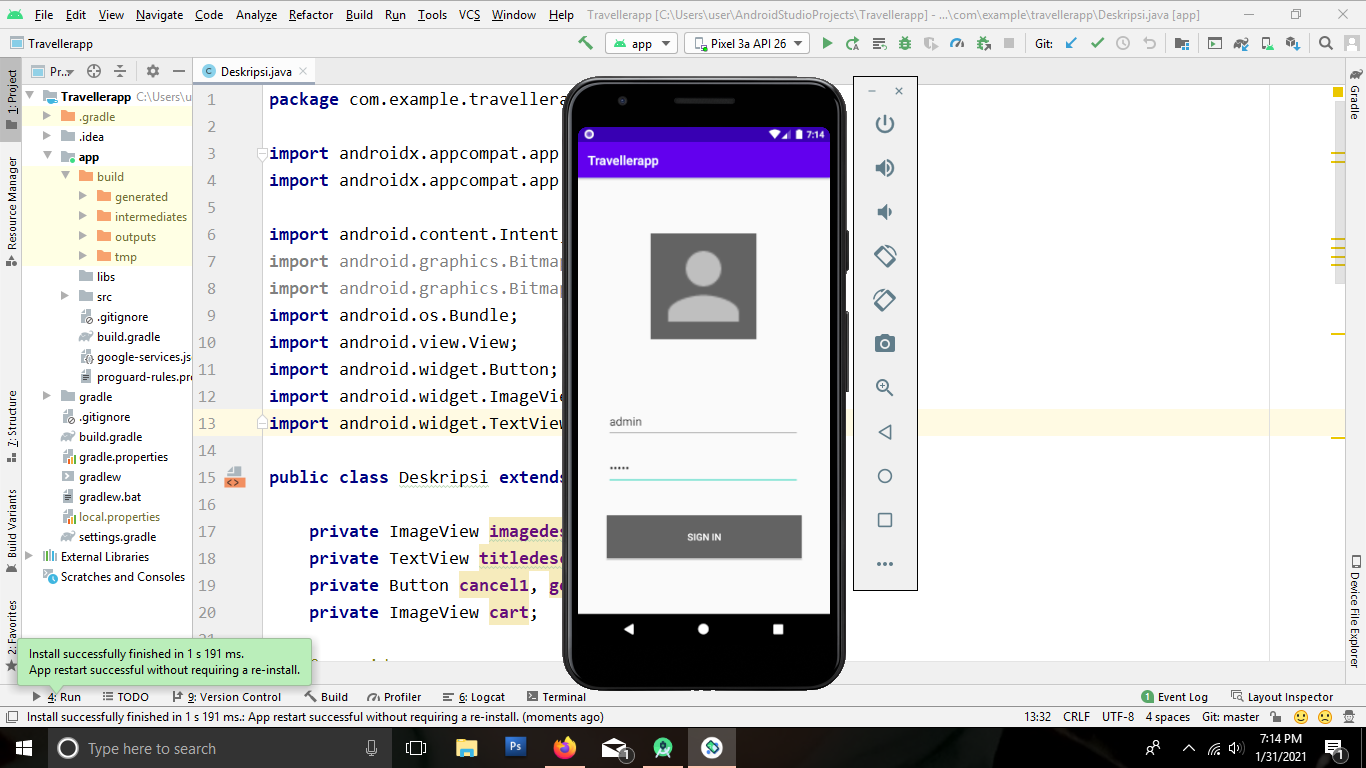Viewport: 1366px width, 768px height.
Task: Open the VCS menu
Action: click(470, 15)
